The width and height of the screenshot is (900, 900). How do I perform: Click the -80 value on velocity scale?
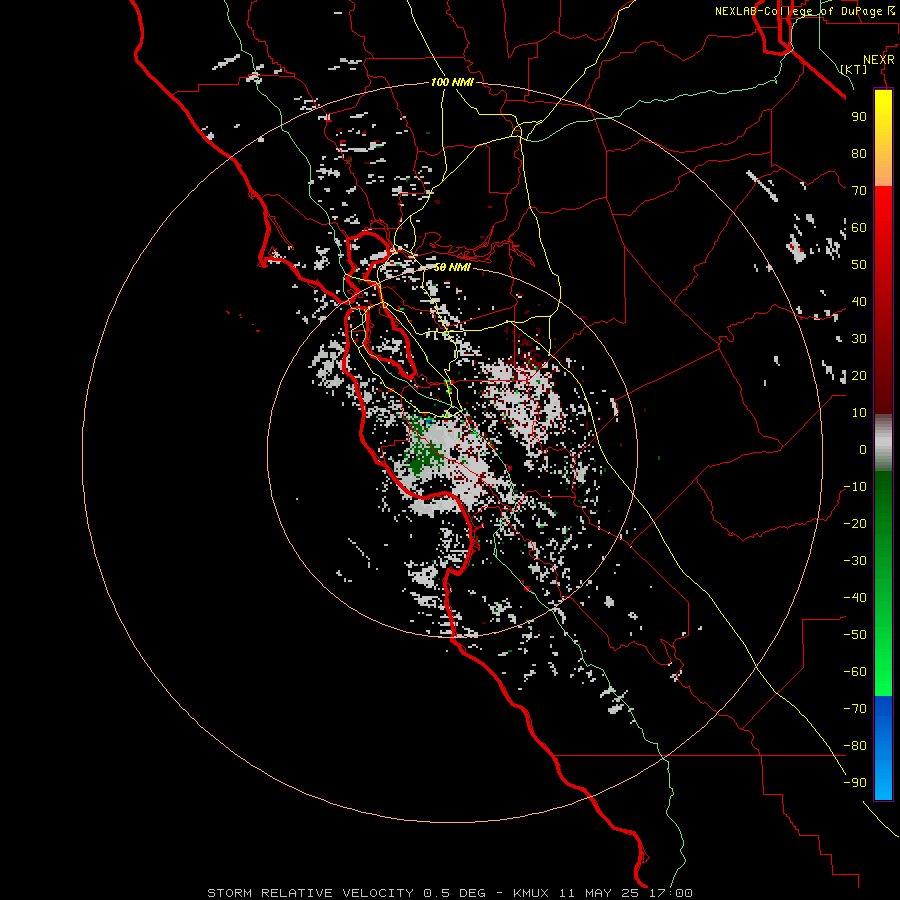855,746
